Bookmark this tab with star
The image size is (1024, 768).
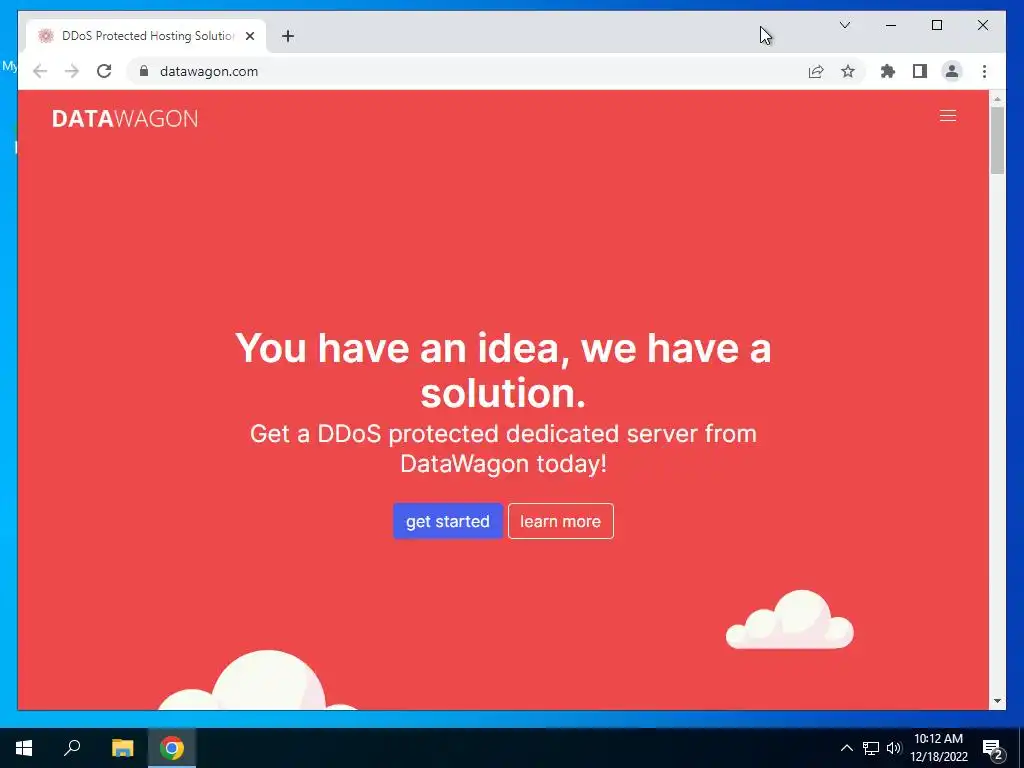[x=848, y=71]
